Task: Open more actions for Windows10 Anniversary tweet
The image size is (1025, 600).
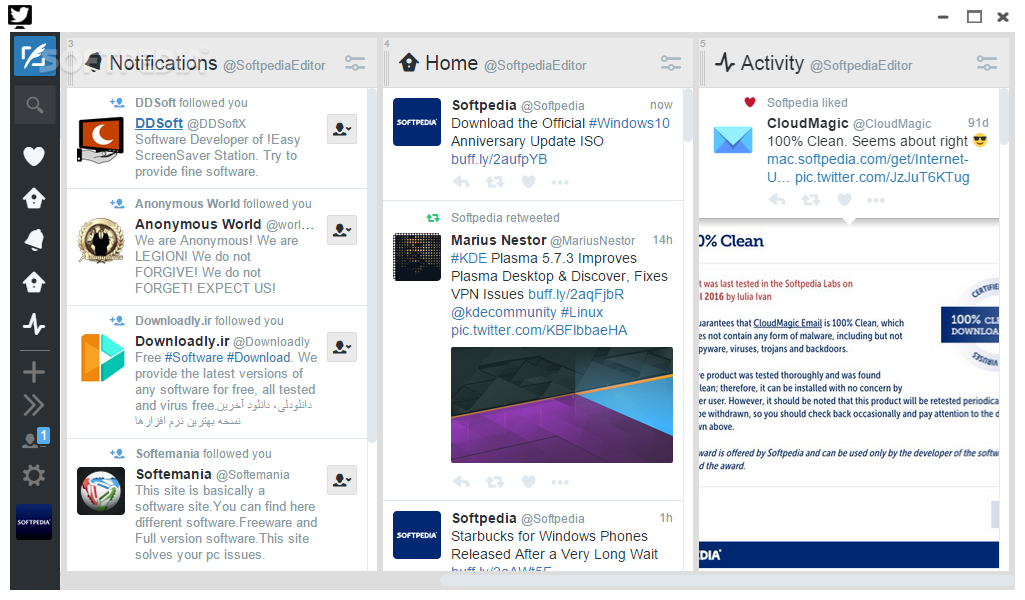Action: click(x=560, y=182)
